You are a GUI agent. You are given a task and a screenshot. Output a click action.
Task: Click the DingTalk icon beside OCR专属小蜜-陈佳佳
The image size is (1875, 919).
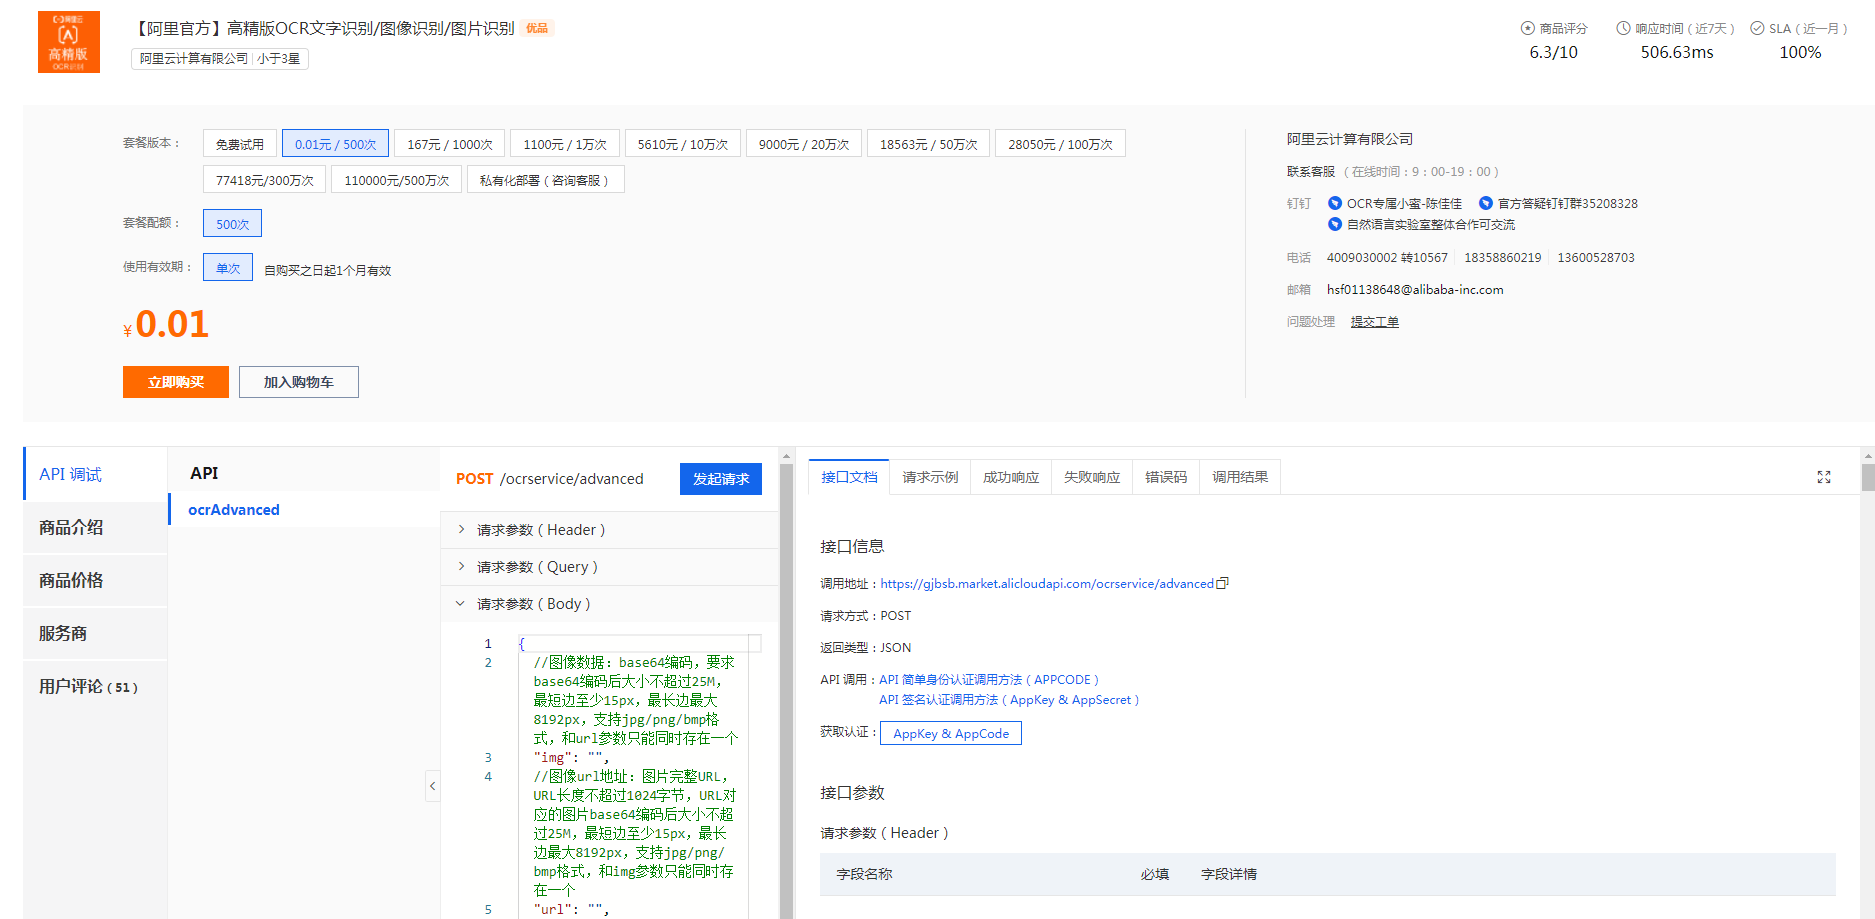click(1335, 203)
